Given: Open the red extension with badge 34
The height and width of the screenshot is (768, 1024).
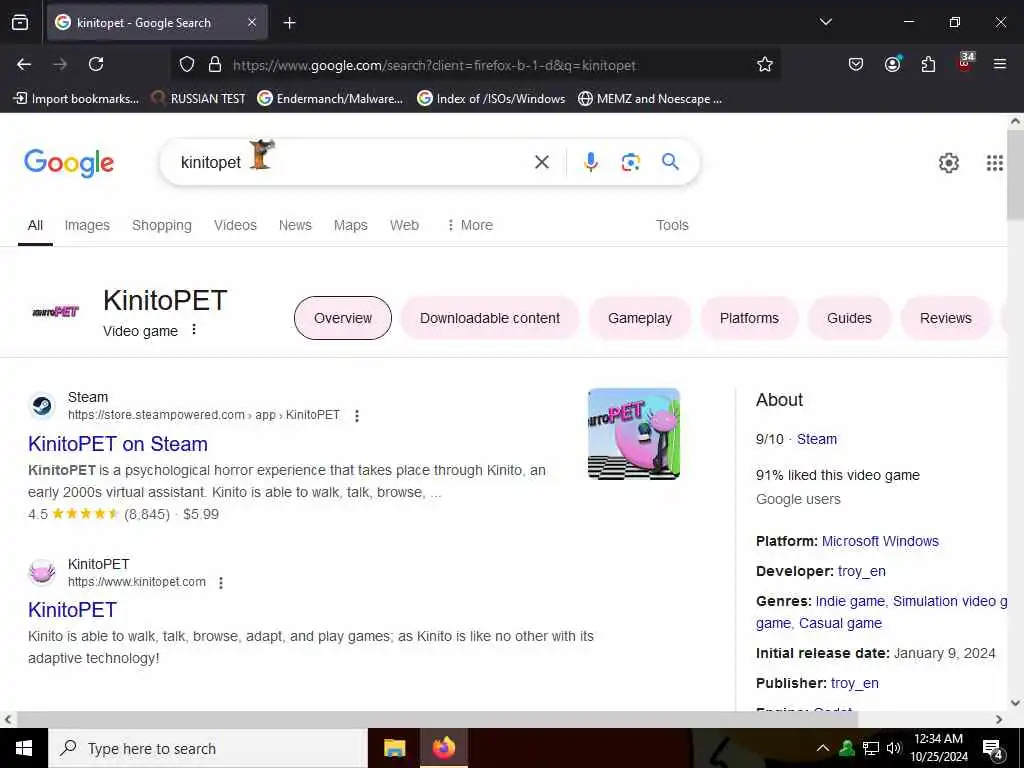Looking at the screenshot, I should pos(965,62).
